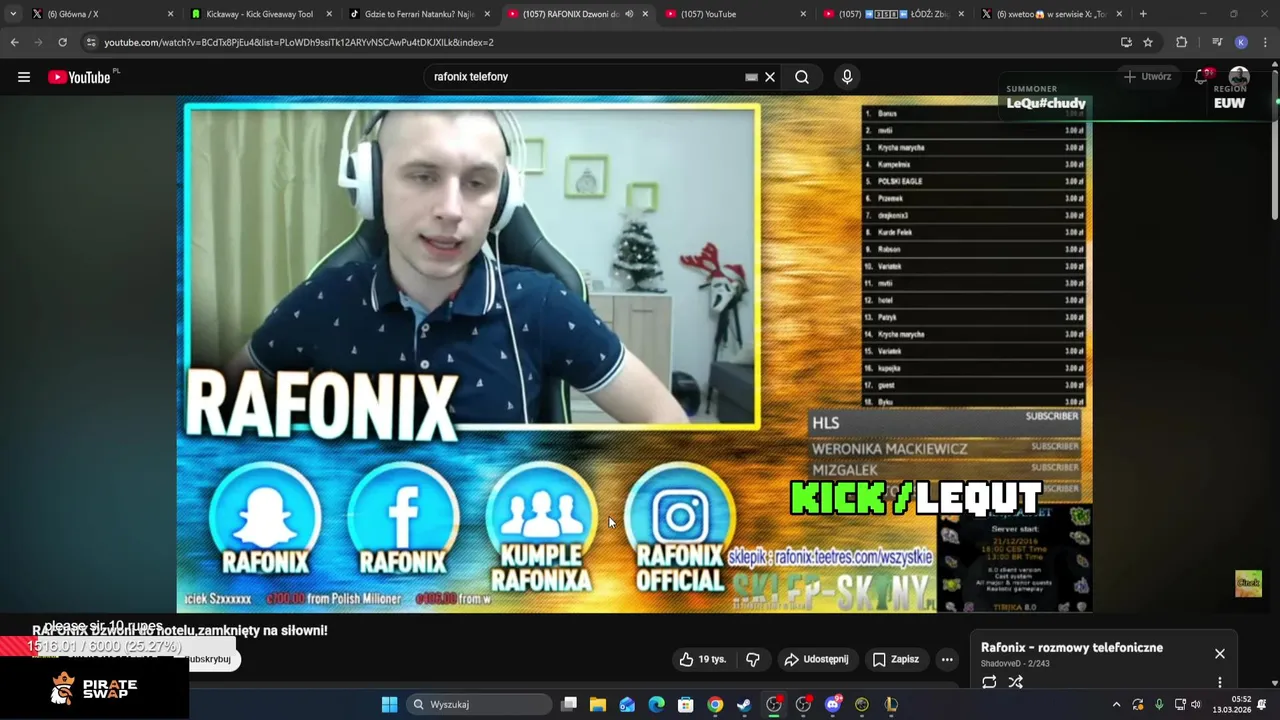Close the (1057) YouTube tab

click(x=803, y=14)
